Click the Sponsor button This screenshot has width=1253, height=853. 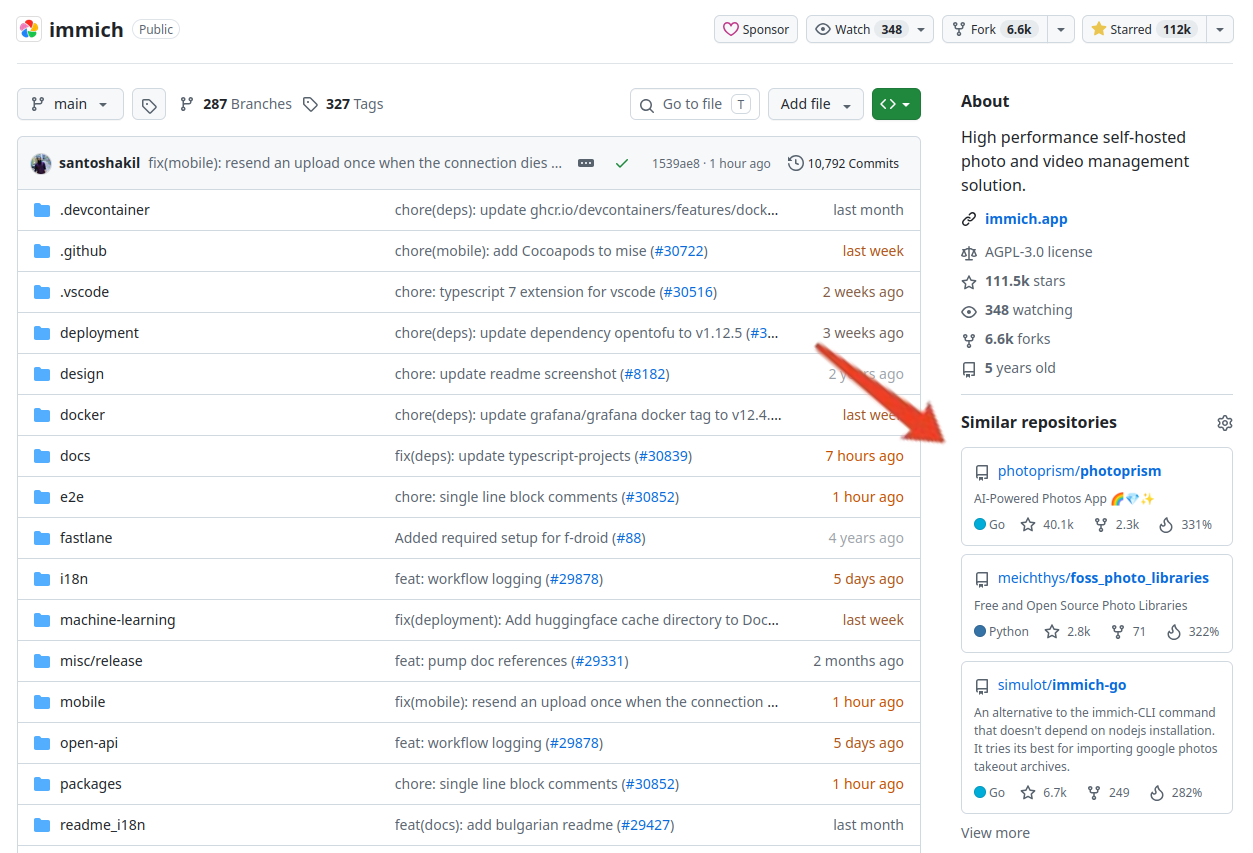(x=756, y=29)
